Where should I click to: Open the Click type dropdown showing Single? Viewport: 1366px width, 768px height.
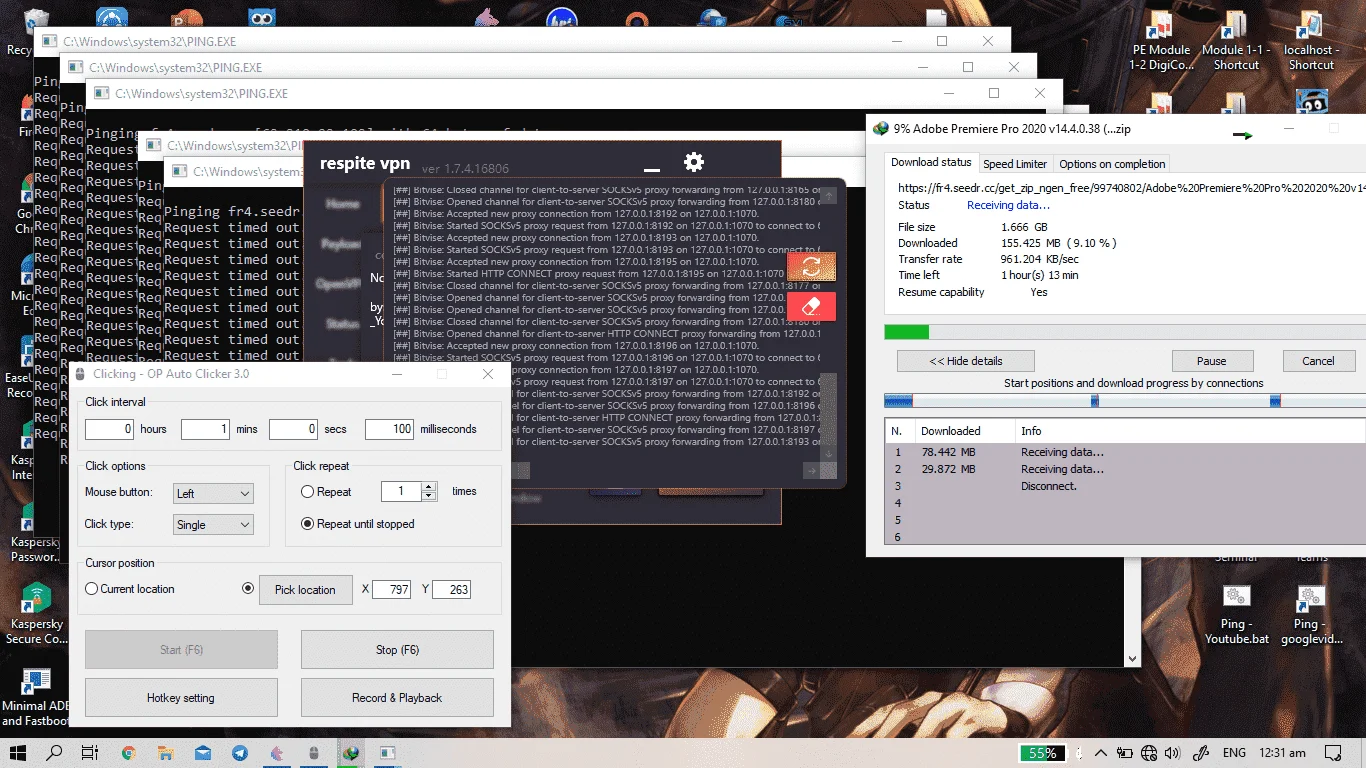(213, 524)
